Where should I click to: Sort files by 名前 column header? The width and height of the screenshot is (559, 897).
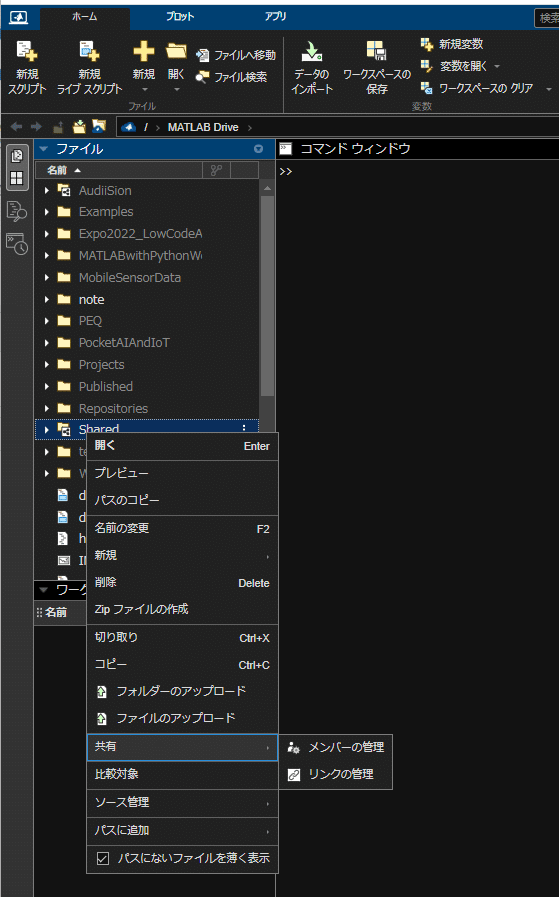coord(119,170)
